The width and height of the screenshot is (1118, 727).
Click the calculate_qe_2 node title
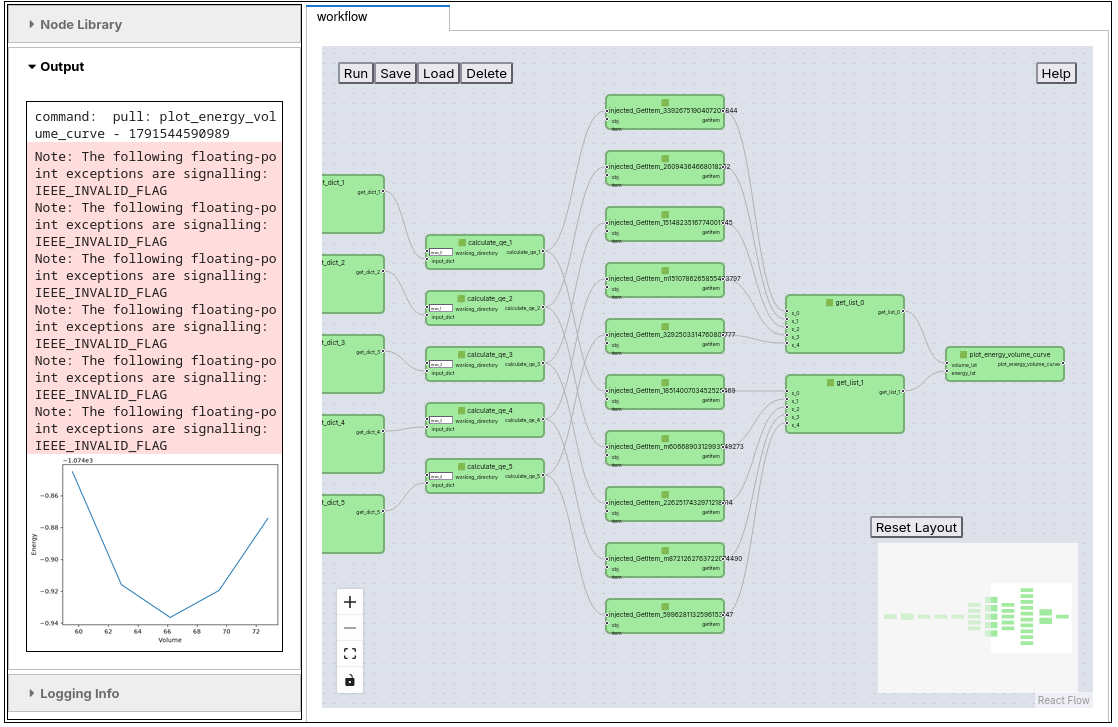[x=490, y=299]
